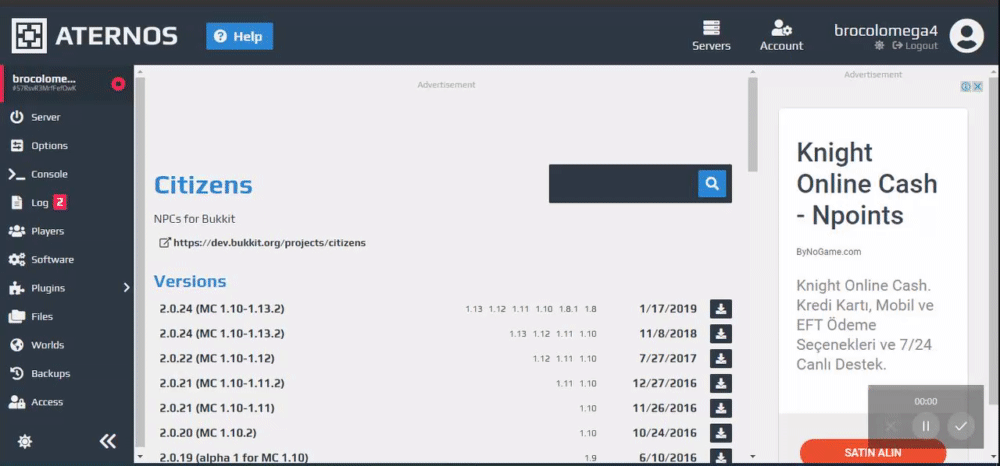Screen dimensions: 1000x466
Task: Expand the Plugins submenu chevron
Action: pyautogui.click(x=126, y=288)
